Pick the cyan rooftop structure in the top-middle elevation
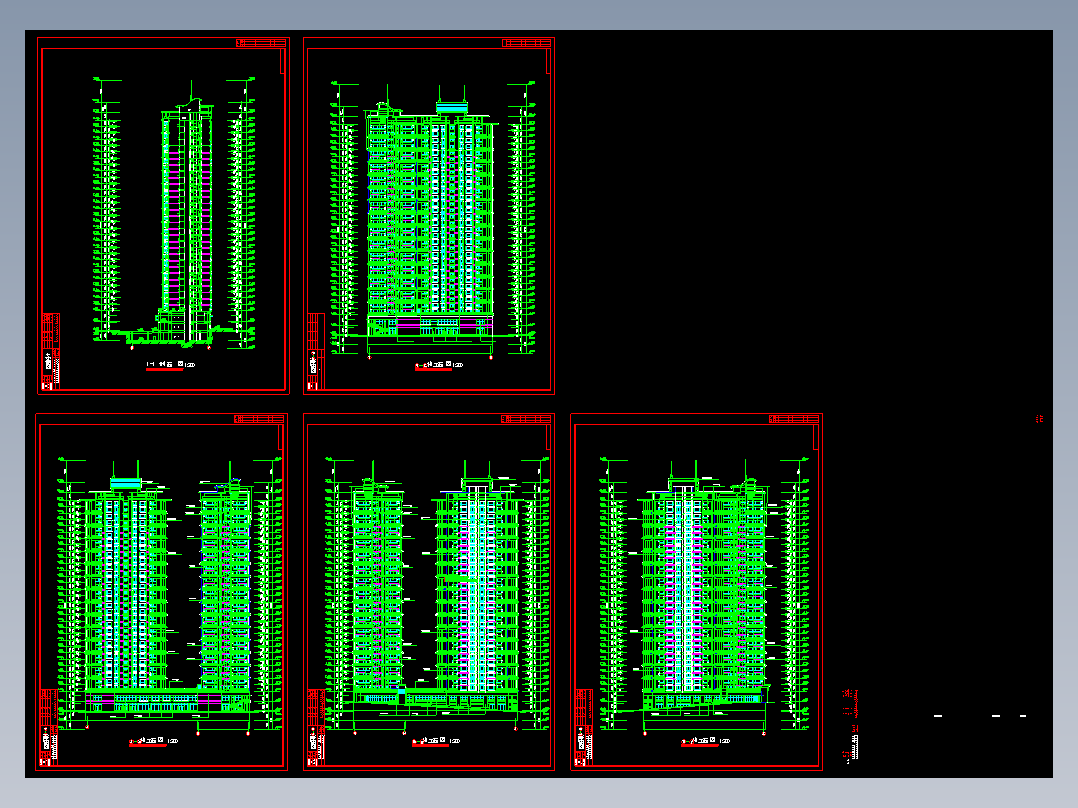Screen dimensions: 1078x808 [452, 108]
